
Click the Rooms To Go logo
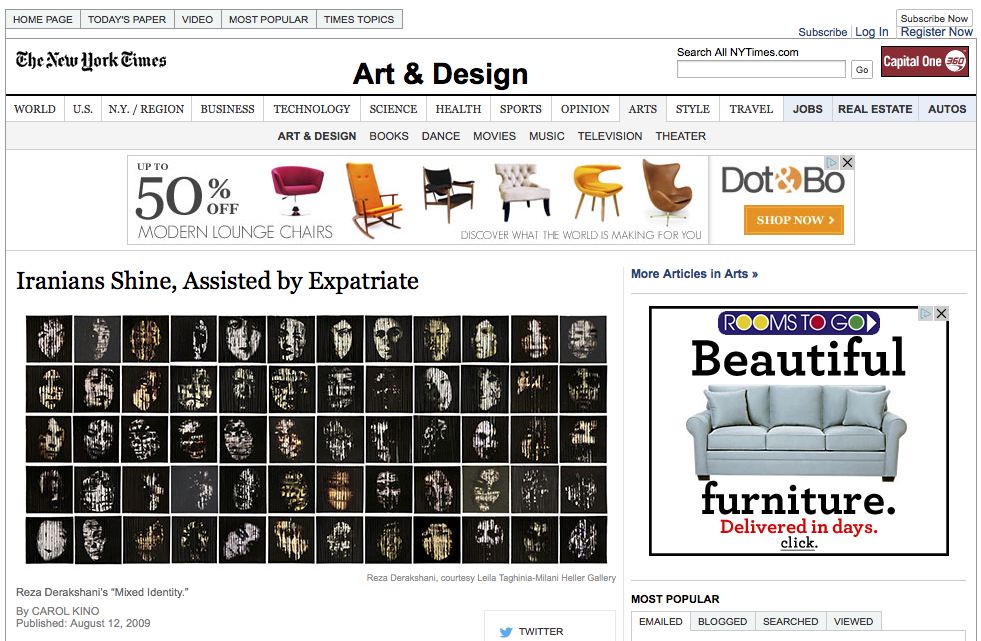(x=798, y=323)
